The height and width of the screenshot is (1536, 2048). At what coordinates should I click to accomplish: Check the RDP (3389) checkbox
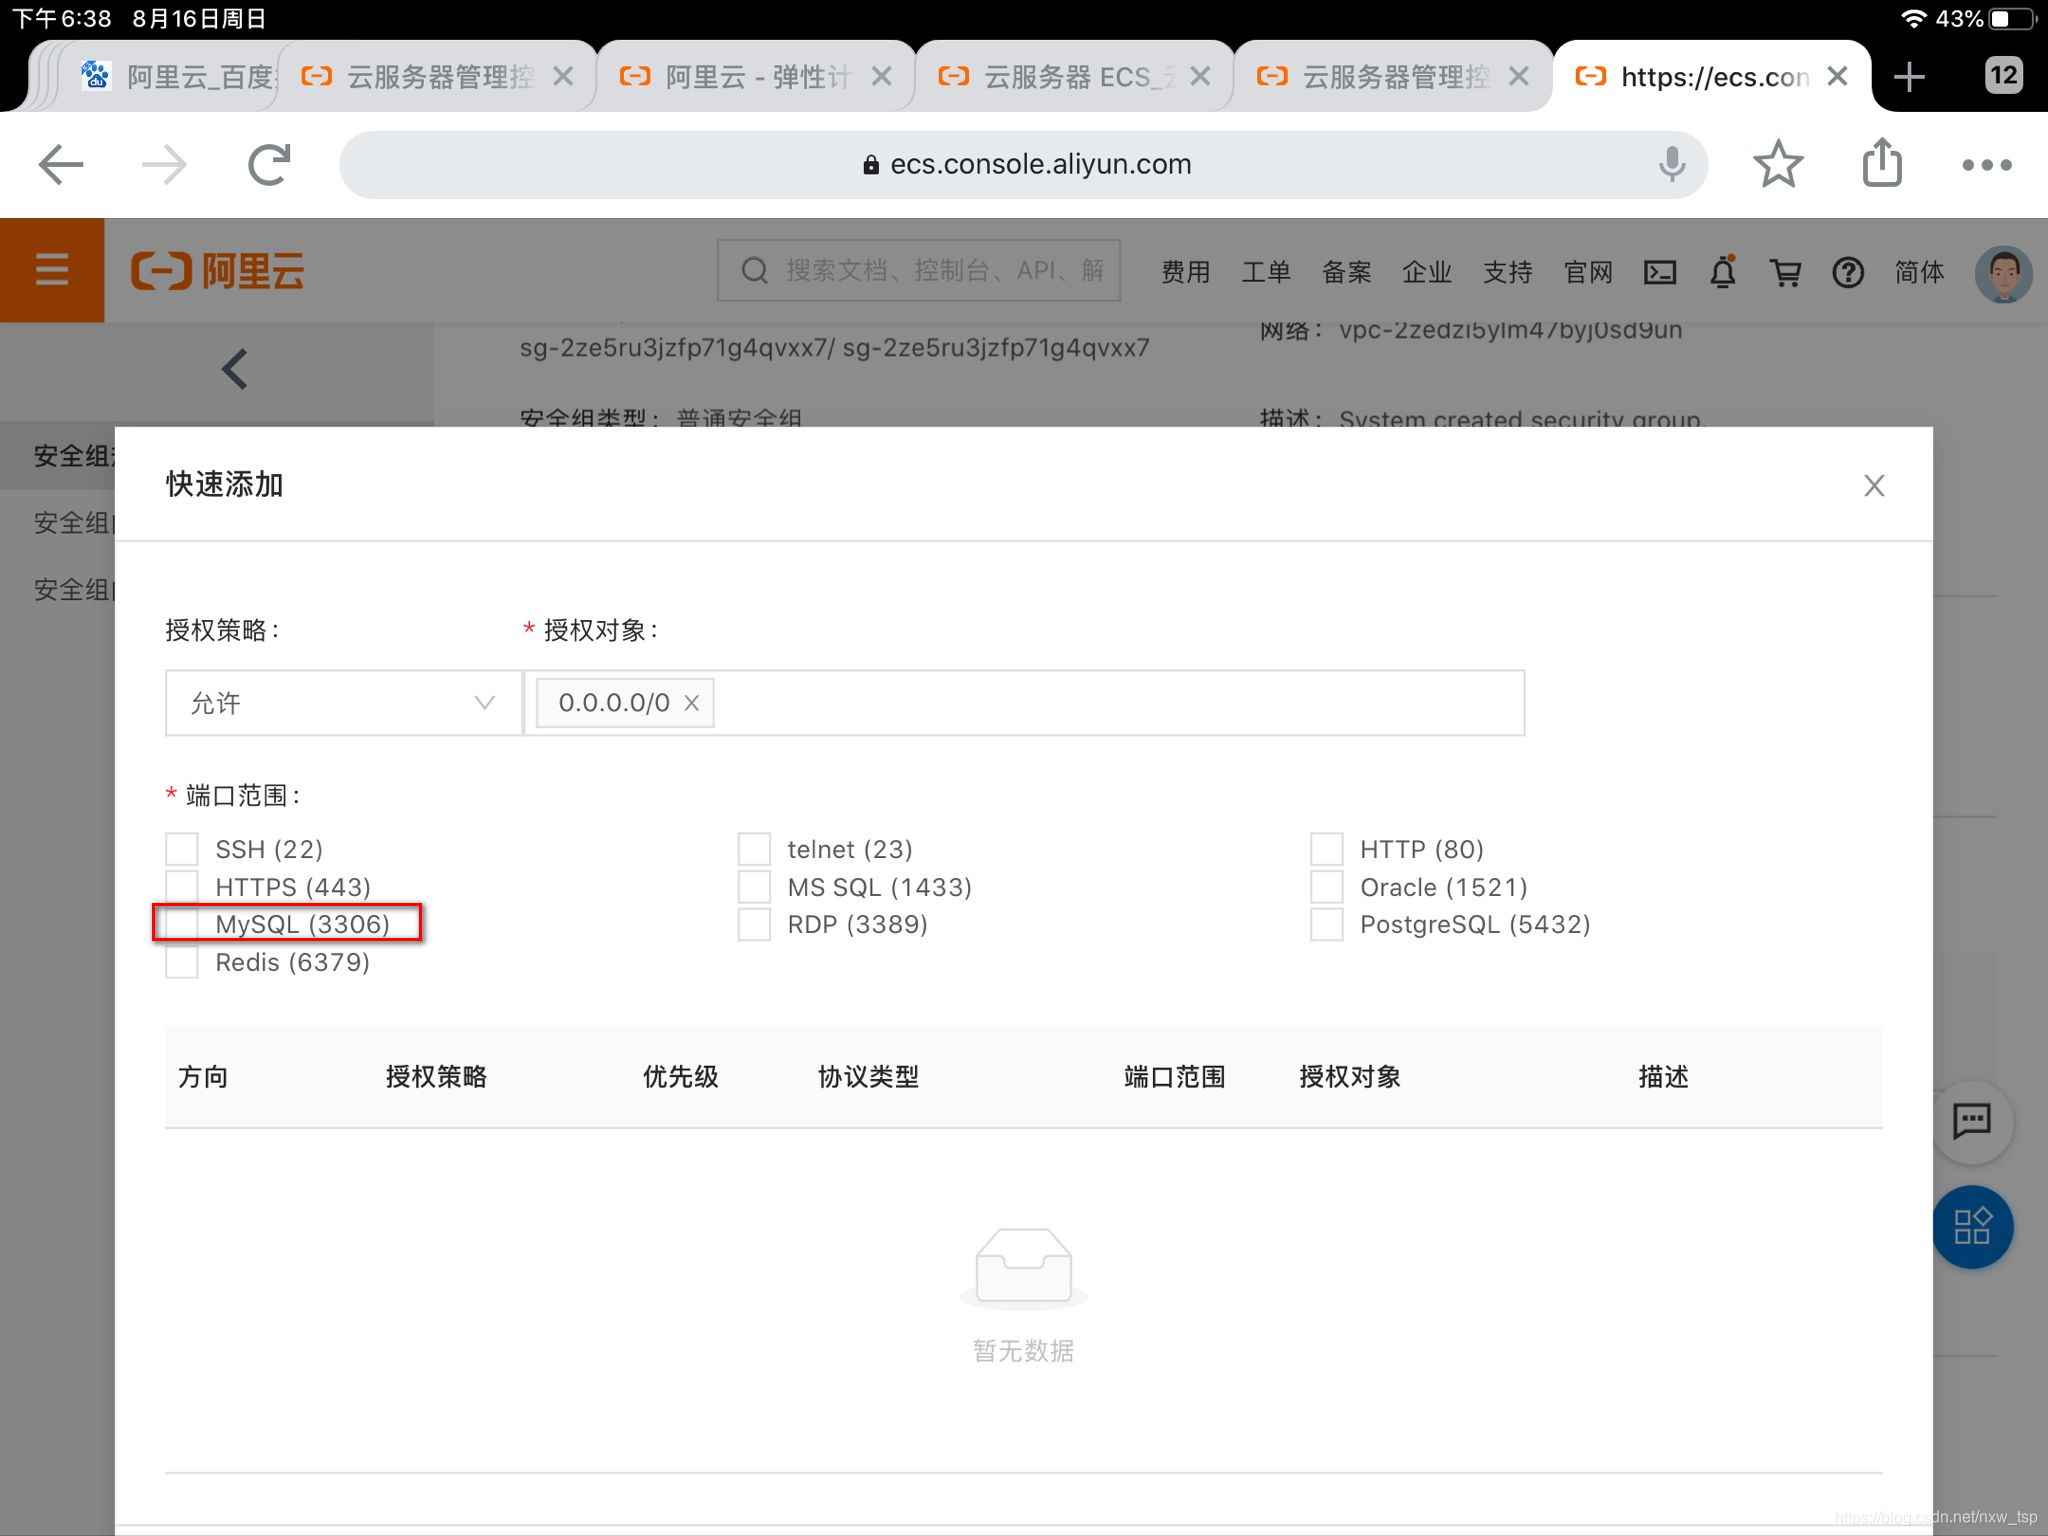(754, 924)
